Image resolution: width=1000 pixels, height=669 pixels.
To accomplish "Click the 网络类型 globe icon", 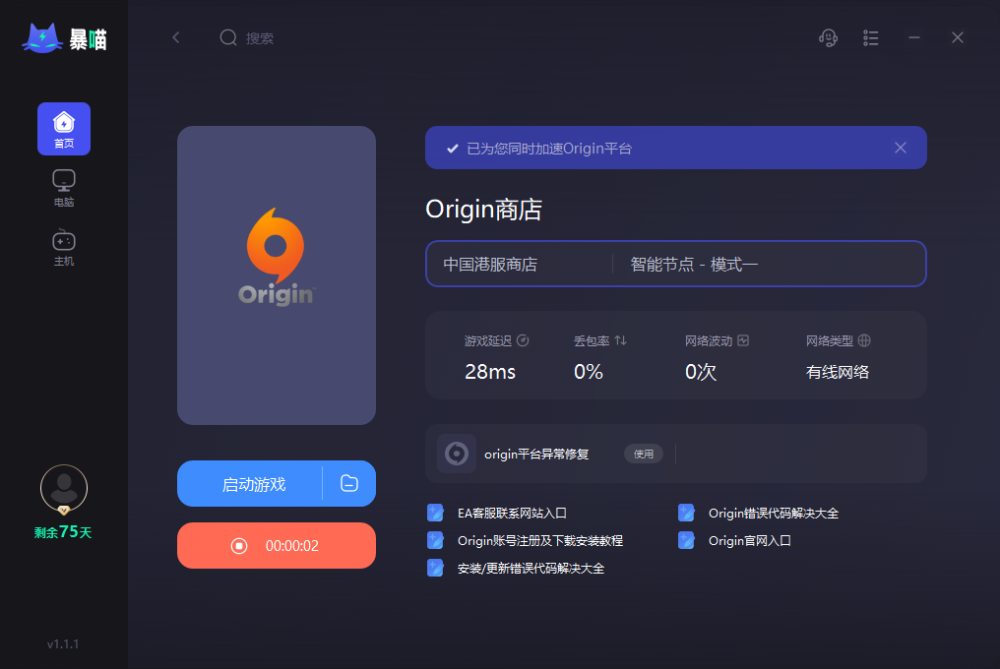I will [864, 341].
